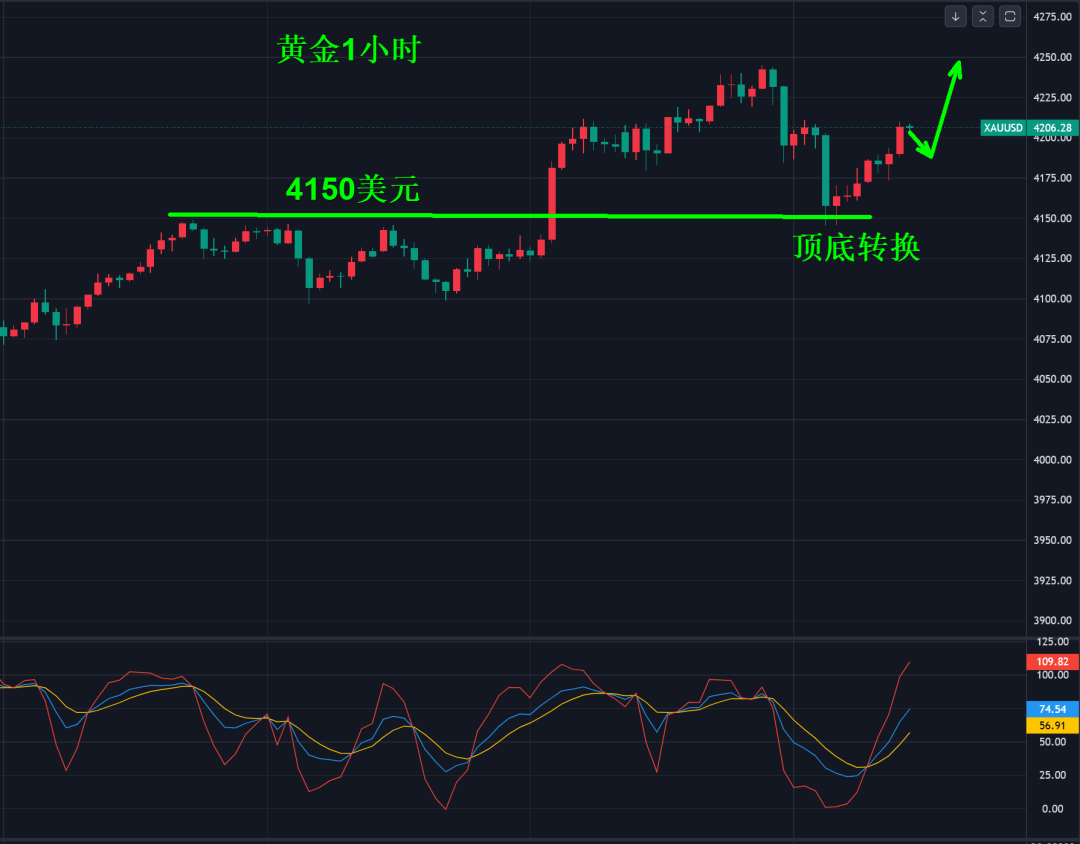This screenshot has width=1080, height=844.
Task: Select the green upward arrow drawing
Action: coord(945,108)
